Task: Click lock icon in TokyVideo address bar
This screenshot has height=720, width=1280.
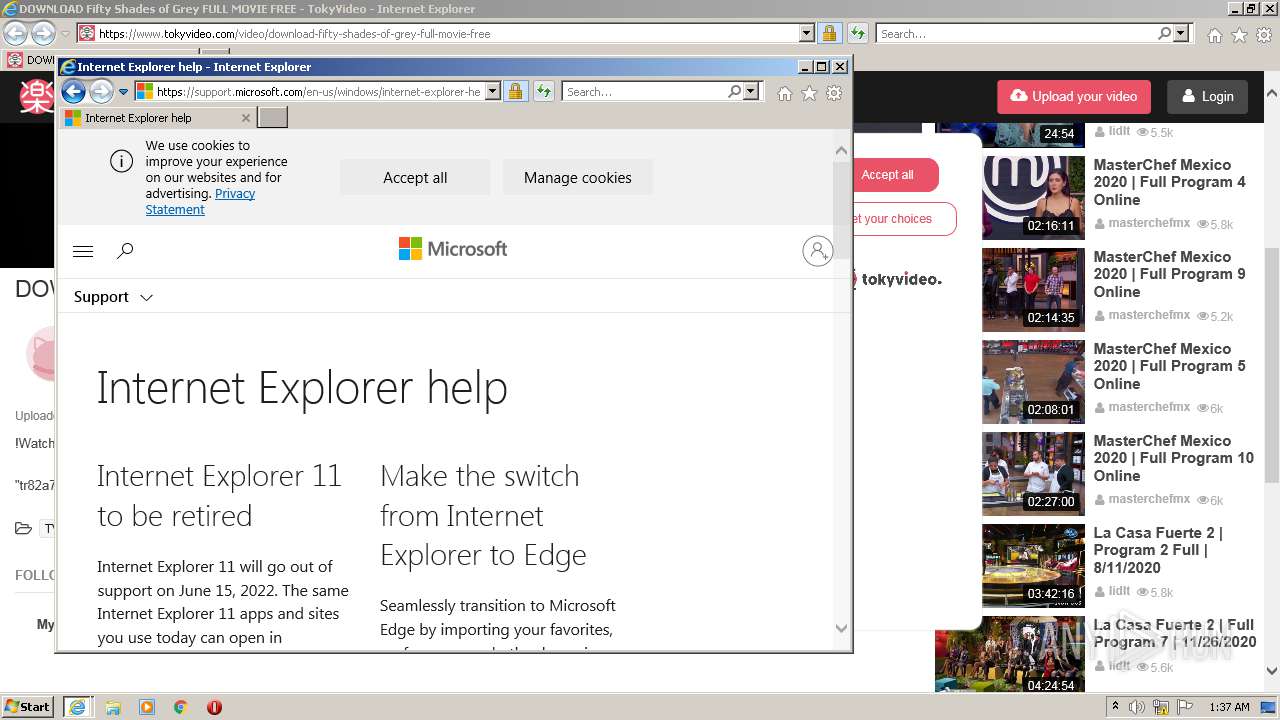Action: 829,33
